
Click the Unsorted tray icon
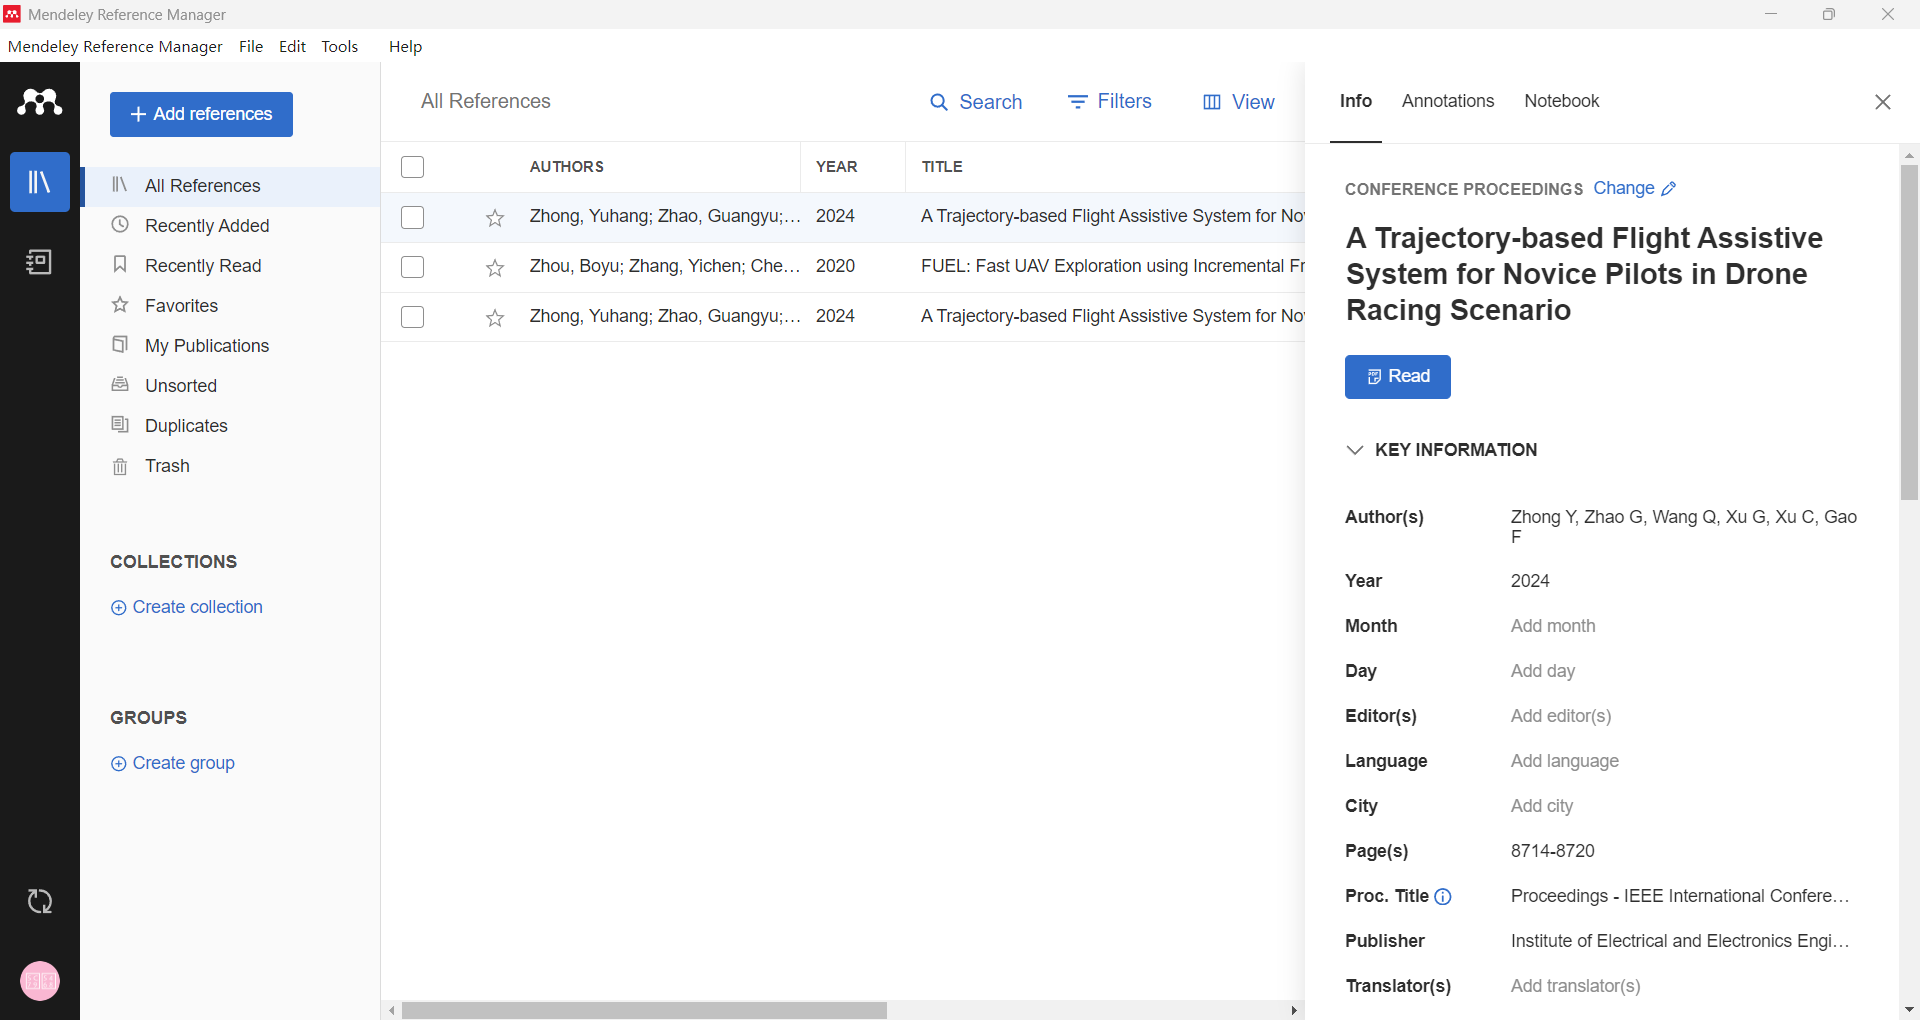[120, 385]
